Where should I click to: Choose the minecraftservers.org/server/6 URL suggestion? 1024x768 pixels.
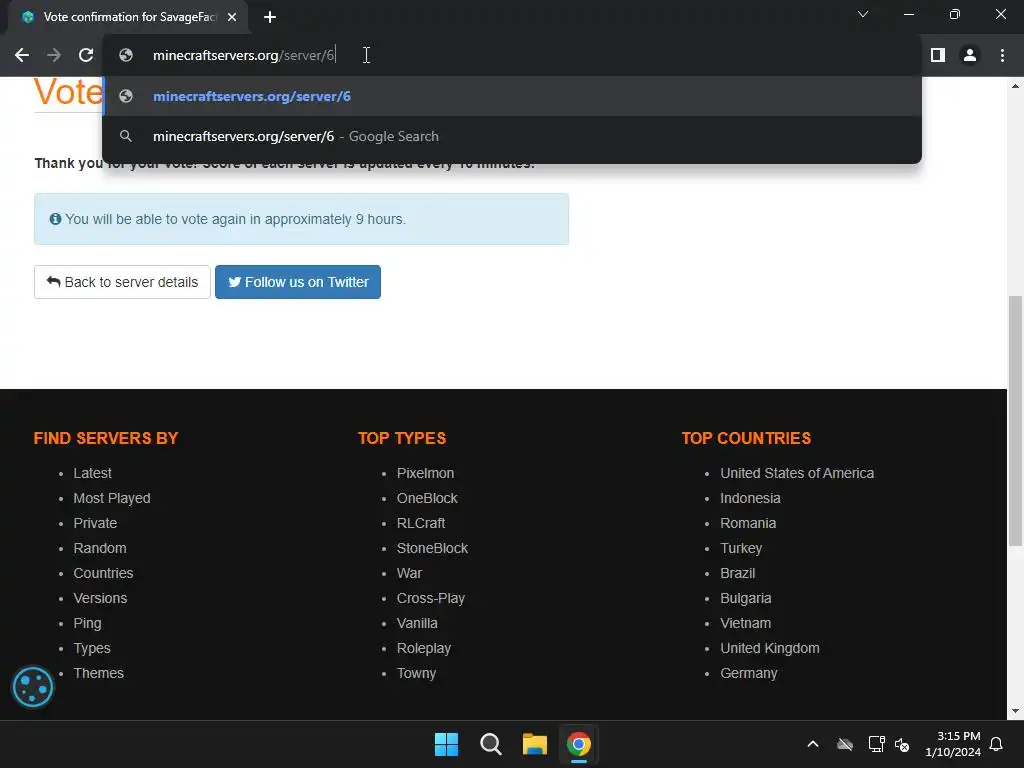512,96
